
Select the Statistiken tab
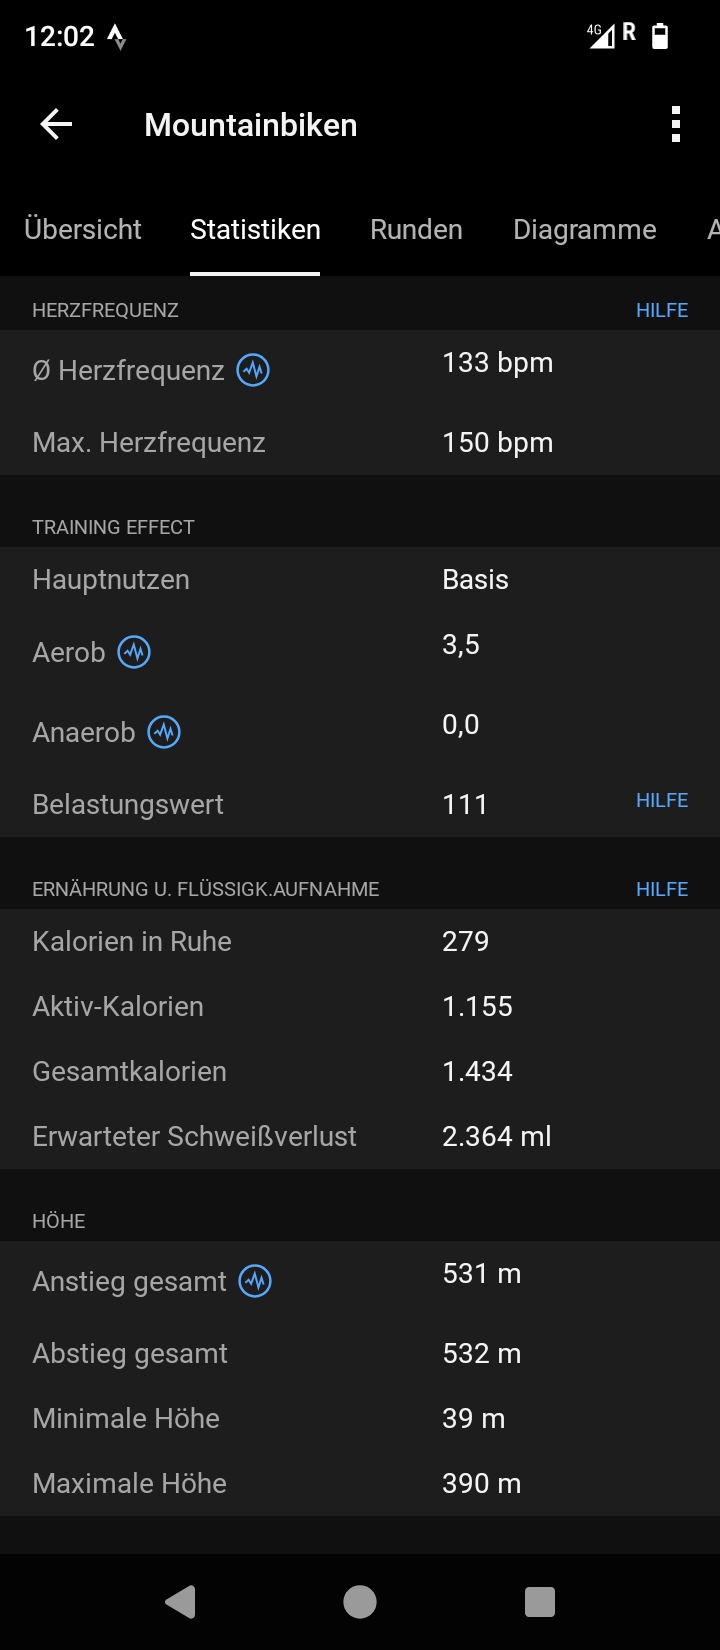tap(255, 230)
